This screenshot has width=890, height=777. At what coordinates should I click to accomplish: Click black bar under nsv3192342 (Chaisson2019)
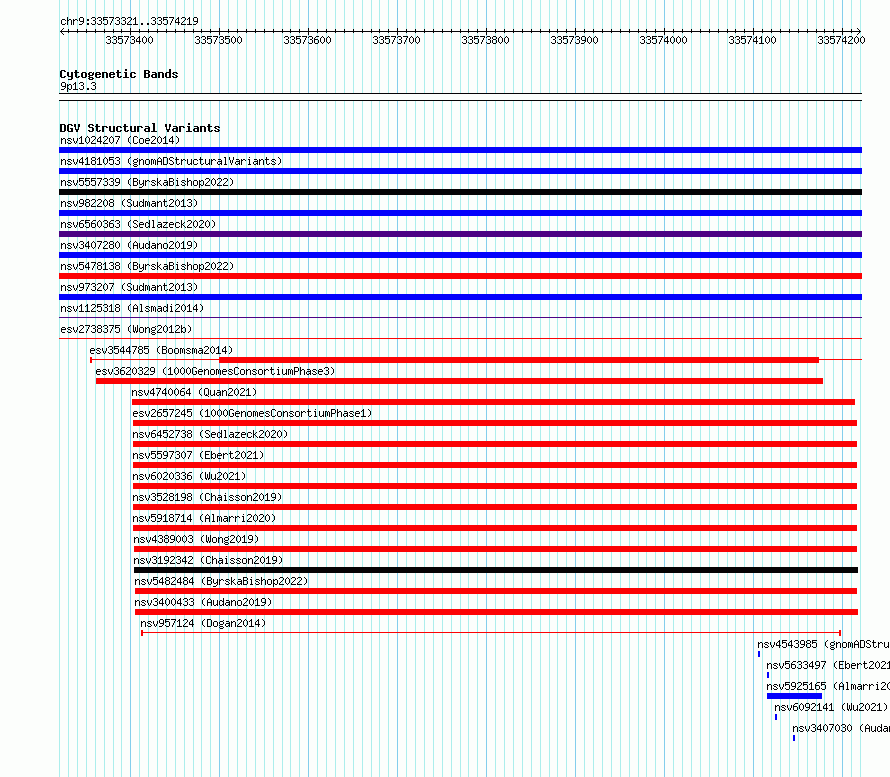496,570
